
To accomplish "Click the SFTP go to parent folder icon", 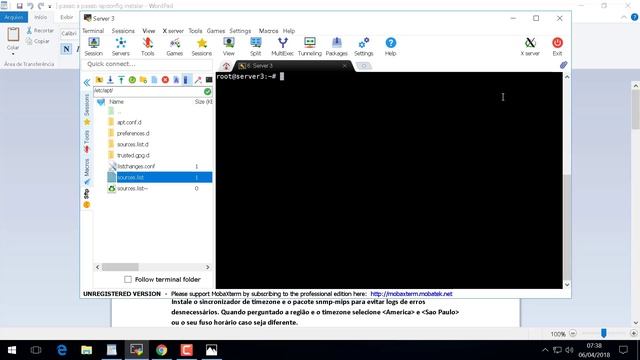I will 99,80.
